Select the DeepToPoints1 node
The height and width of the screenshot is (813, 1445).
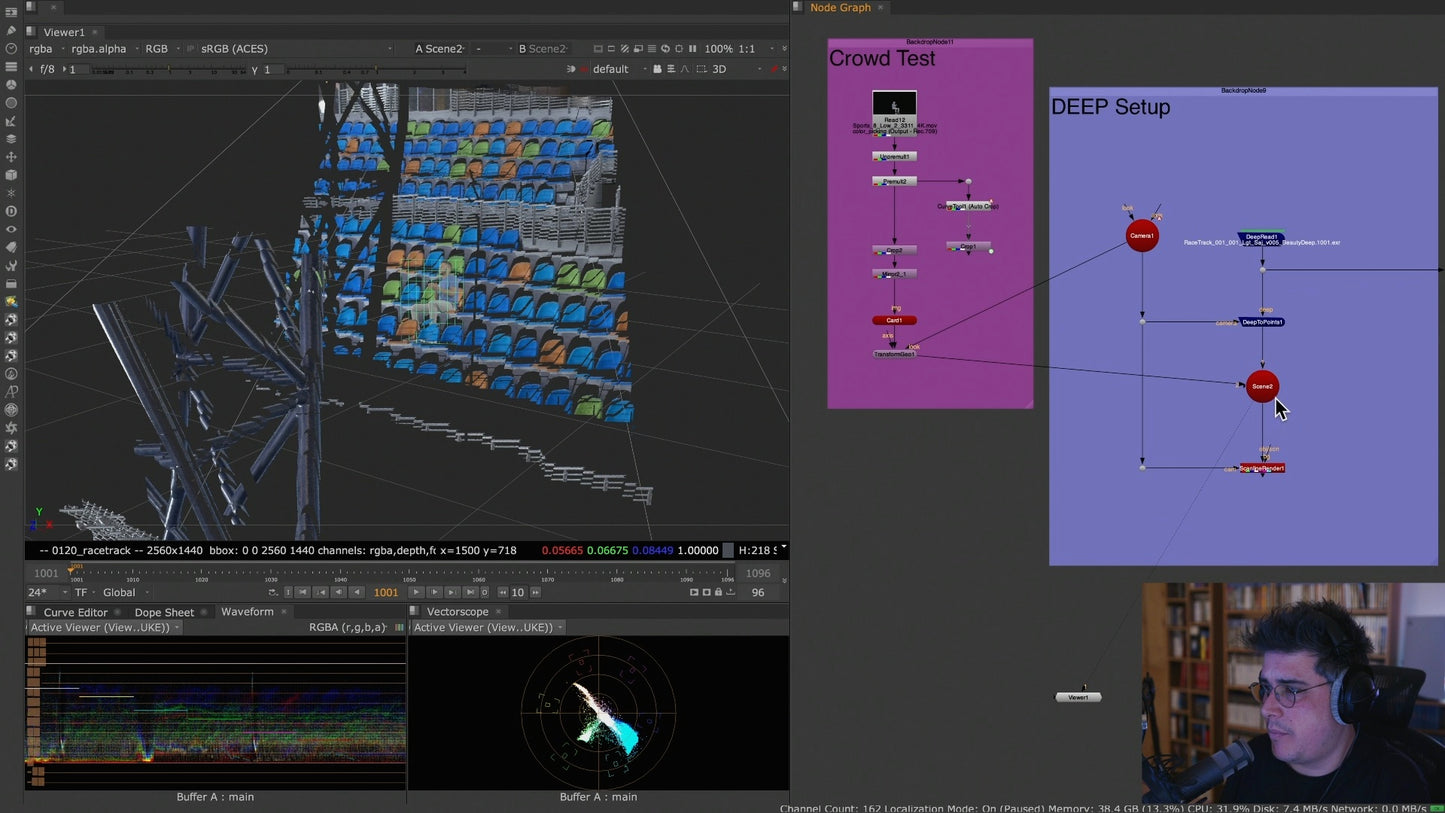1261,322
